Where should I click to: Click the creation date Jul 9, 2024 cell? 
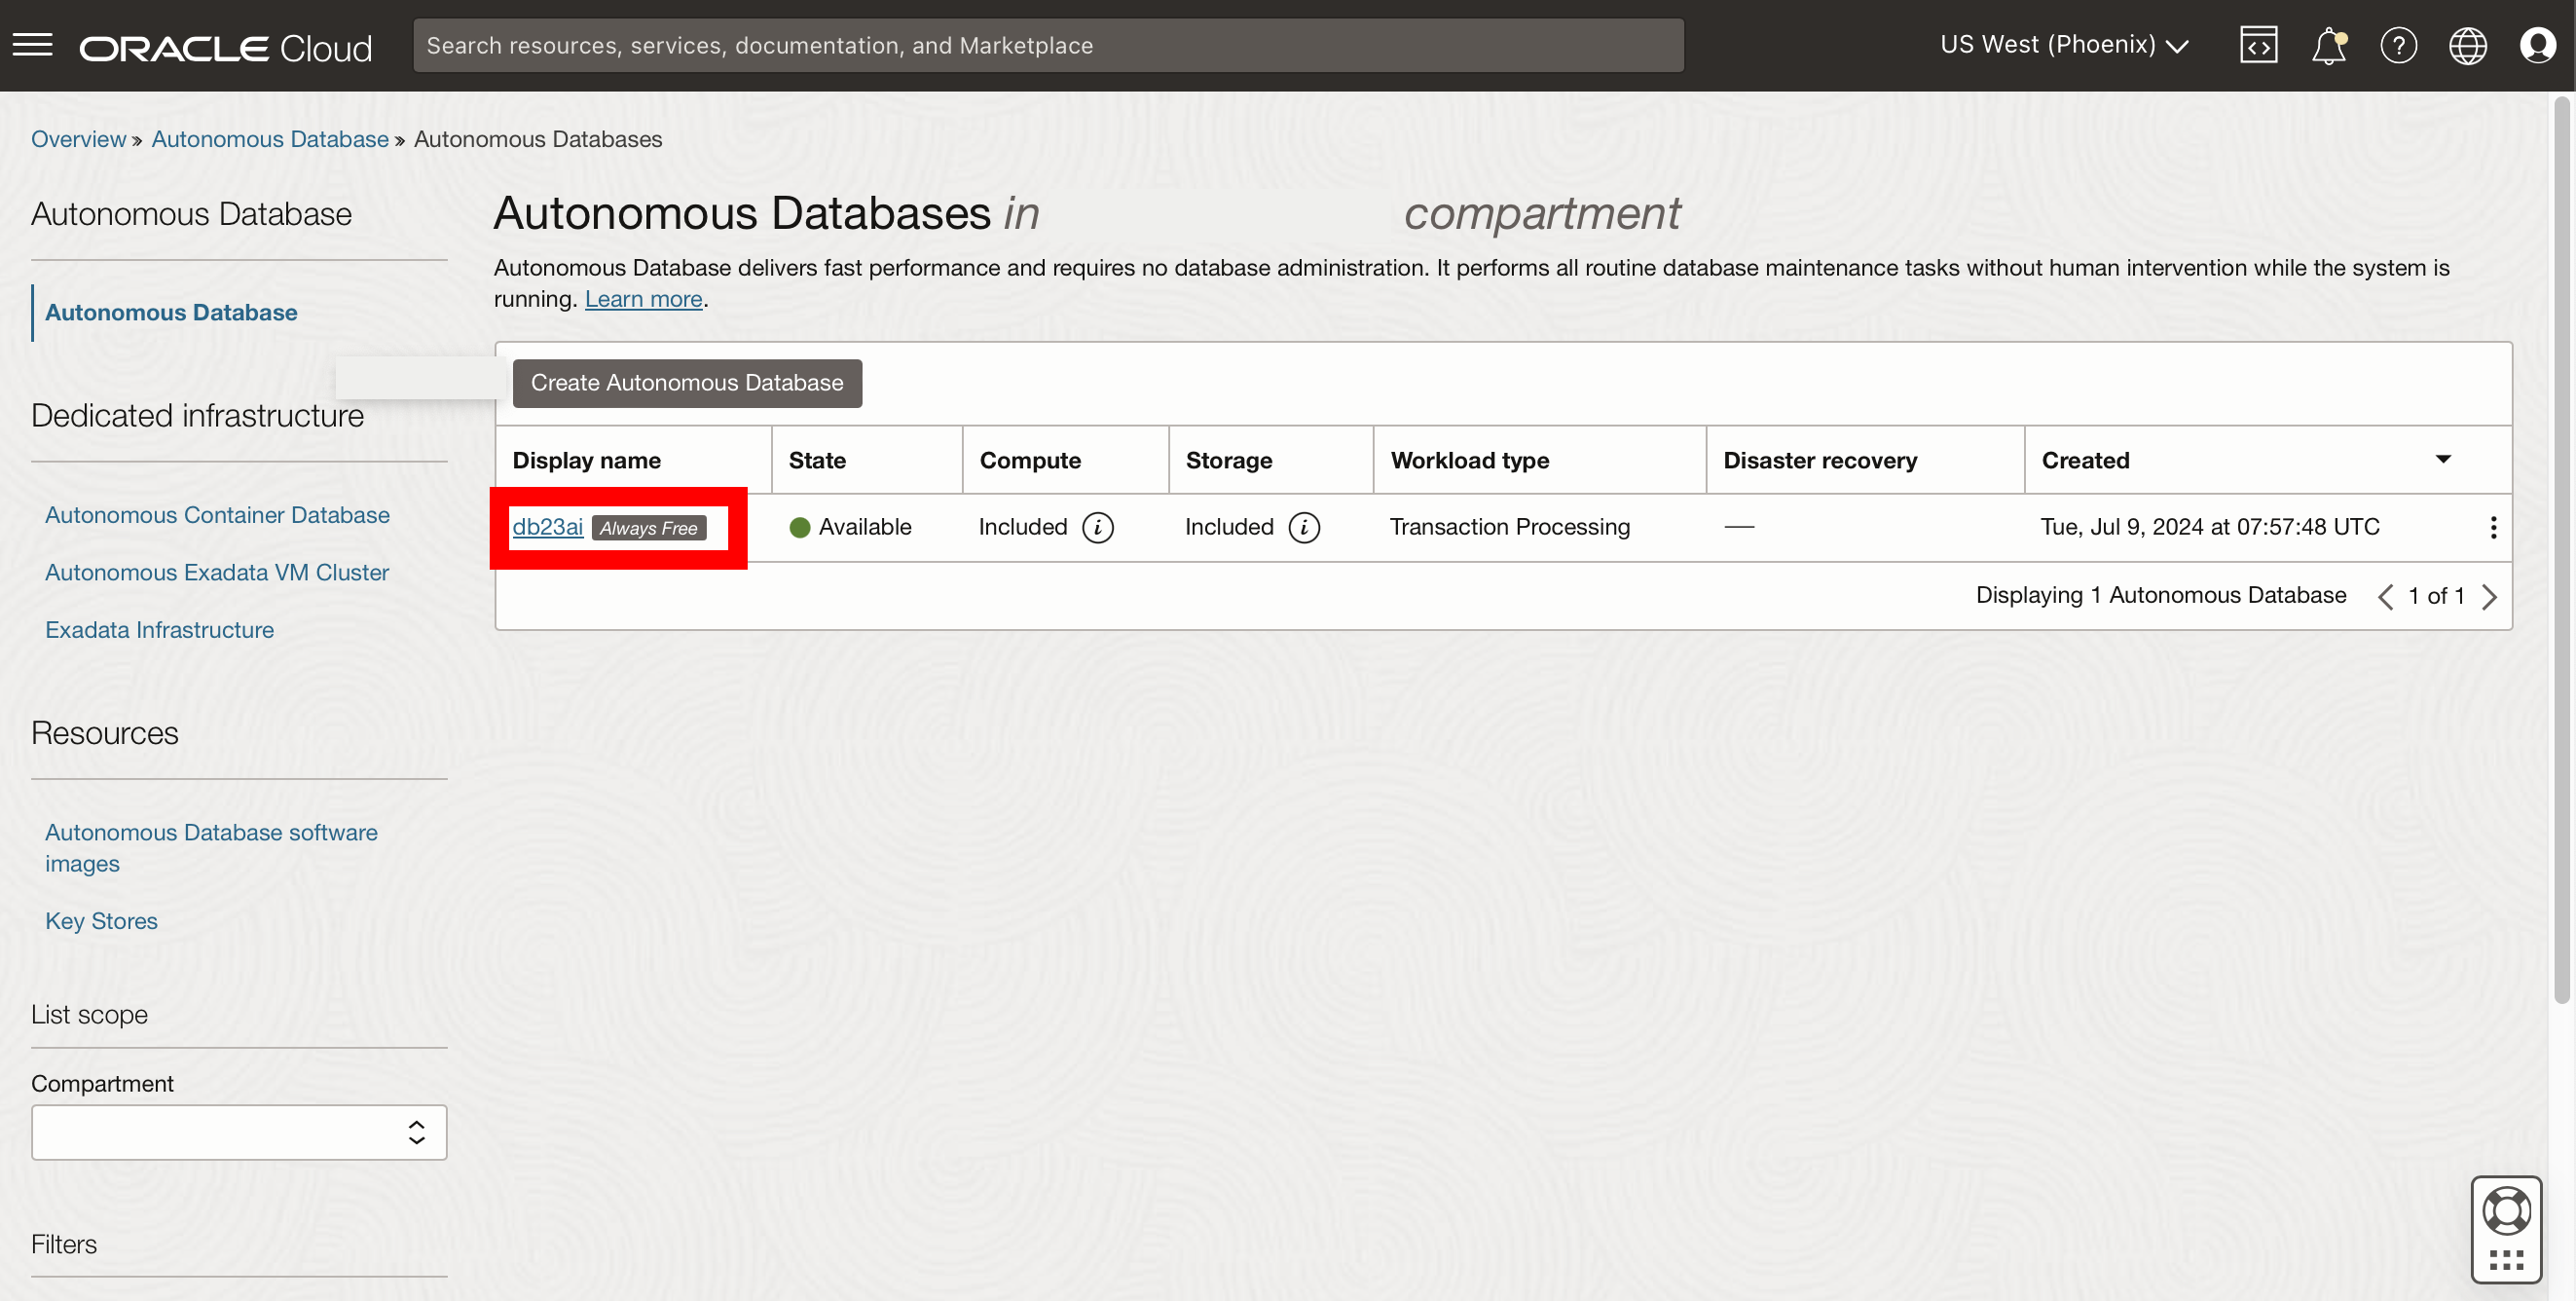(x=2210, y=527)
